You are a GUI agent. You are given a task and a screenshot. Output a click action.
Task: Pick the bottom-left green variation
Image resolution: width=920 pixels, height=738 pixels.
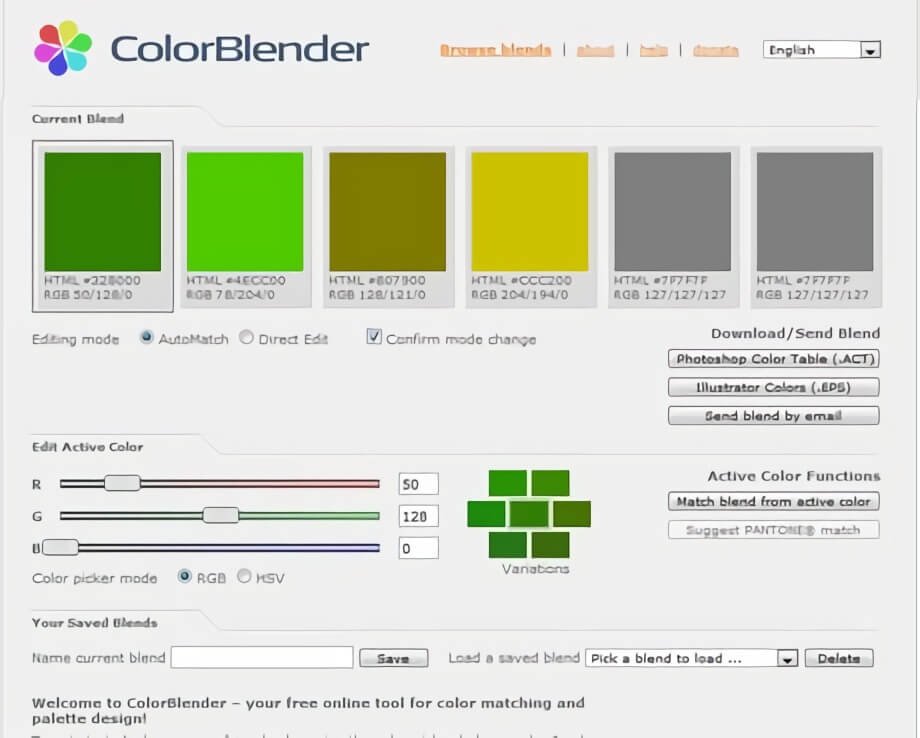[x=508, y=545]
